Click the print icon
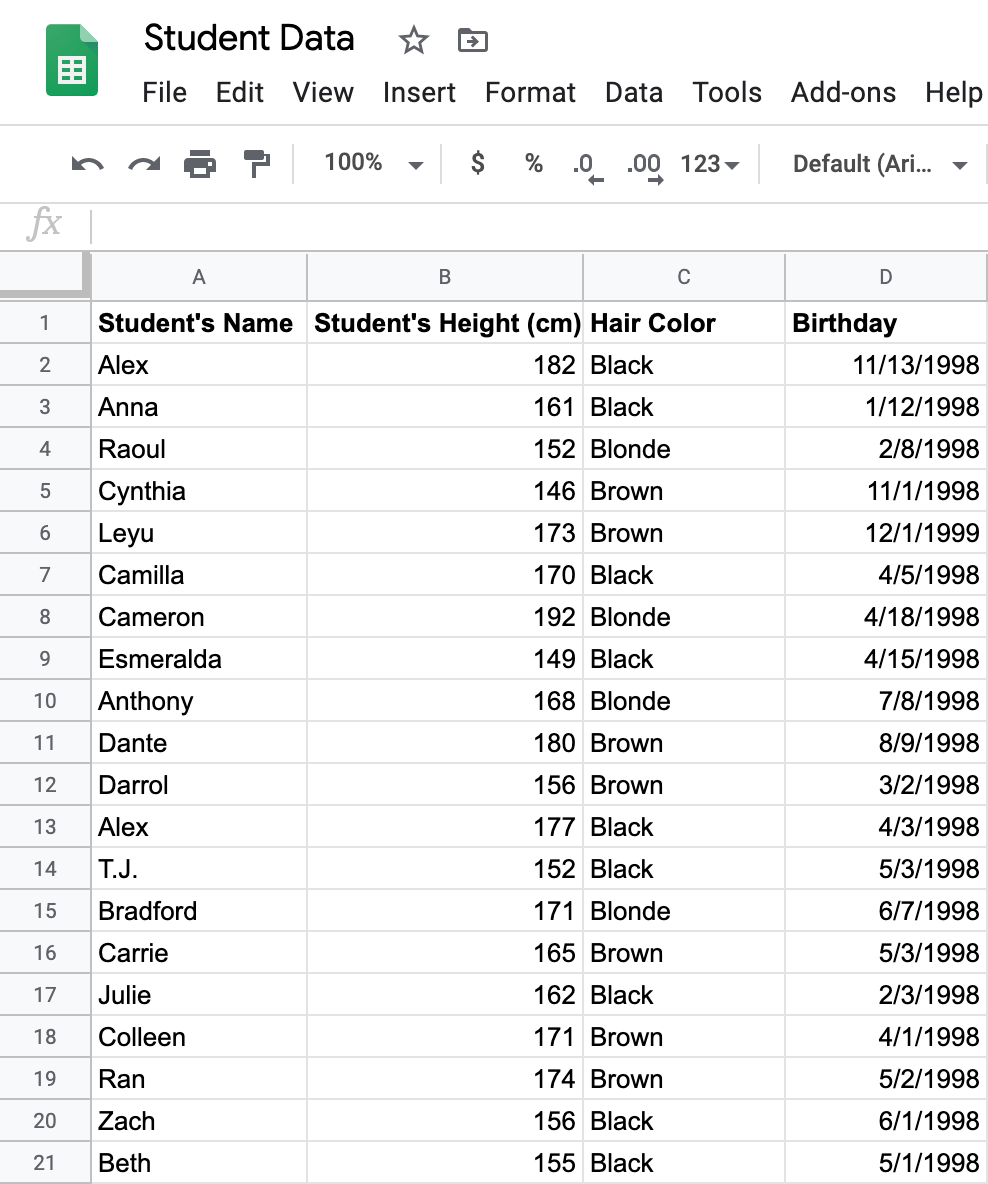988x1184 pixels. (x=200, y=163)
